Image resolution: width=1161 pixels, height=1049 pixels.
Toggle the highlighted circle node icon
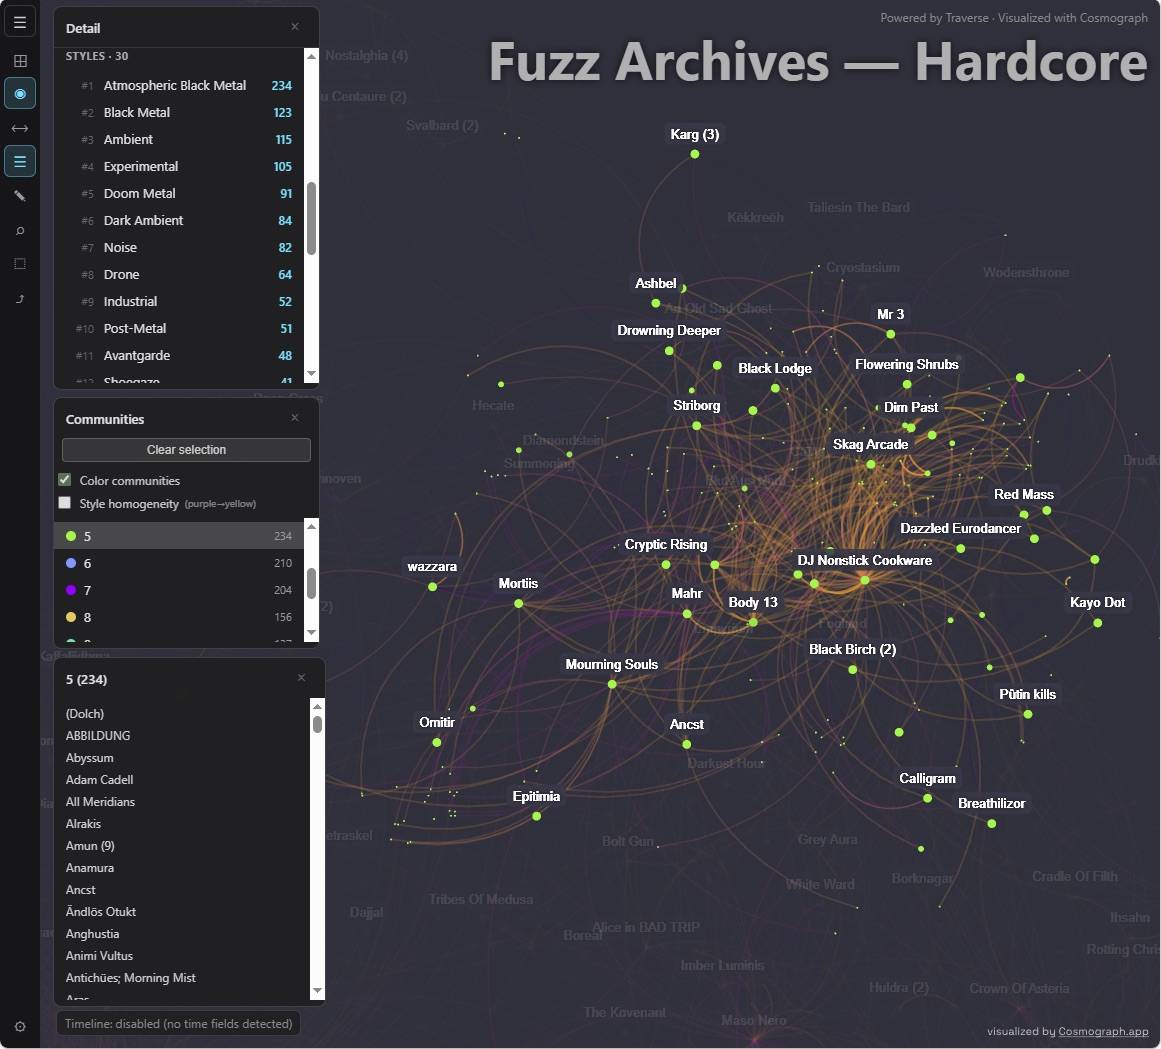click(x=20, y=93)
